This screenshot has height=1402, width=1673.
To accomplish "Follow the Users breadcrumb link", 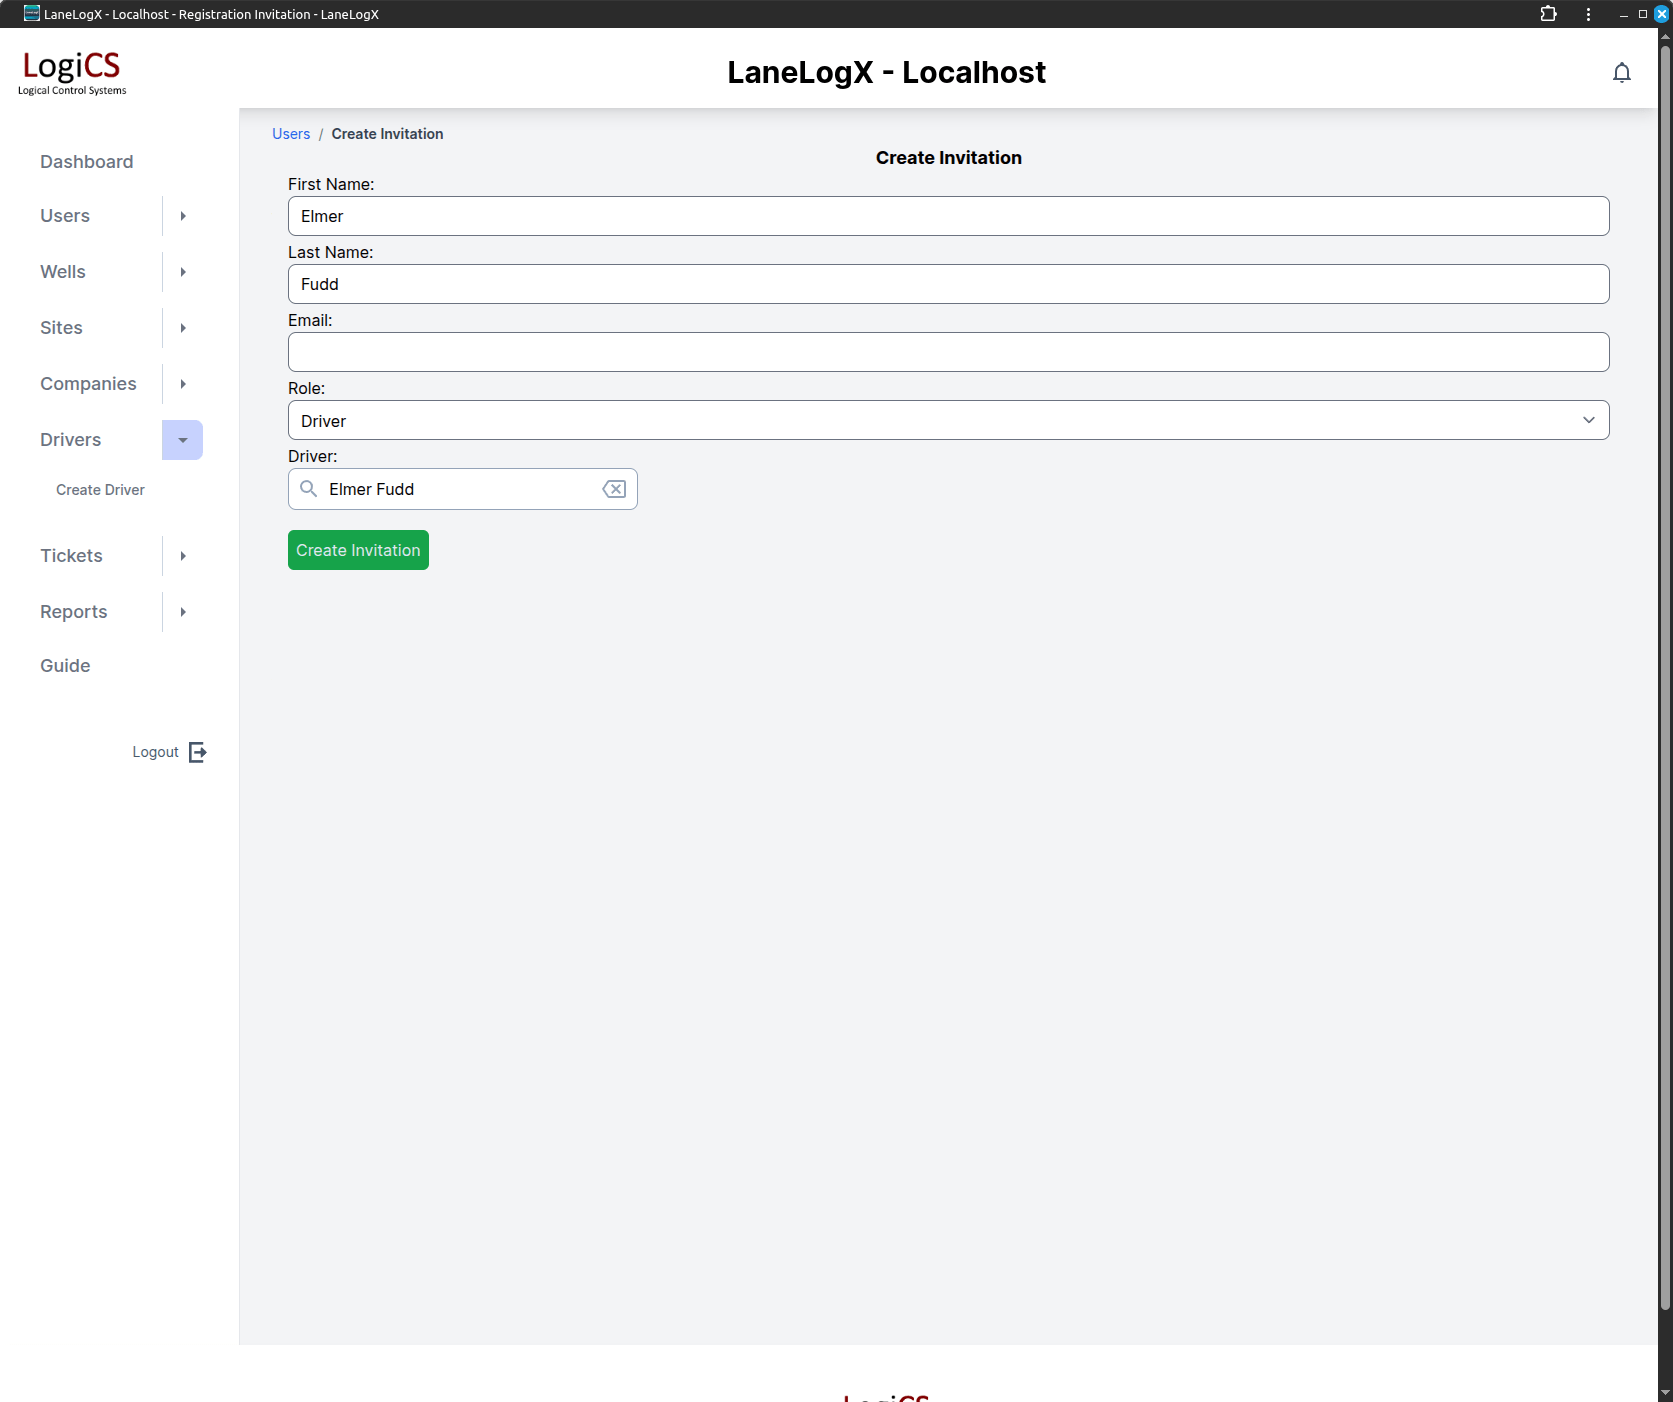I will (291, 134).
